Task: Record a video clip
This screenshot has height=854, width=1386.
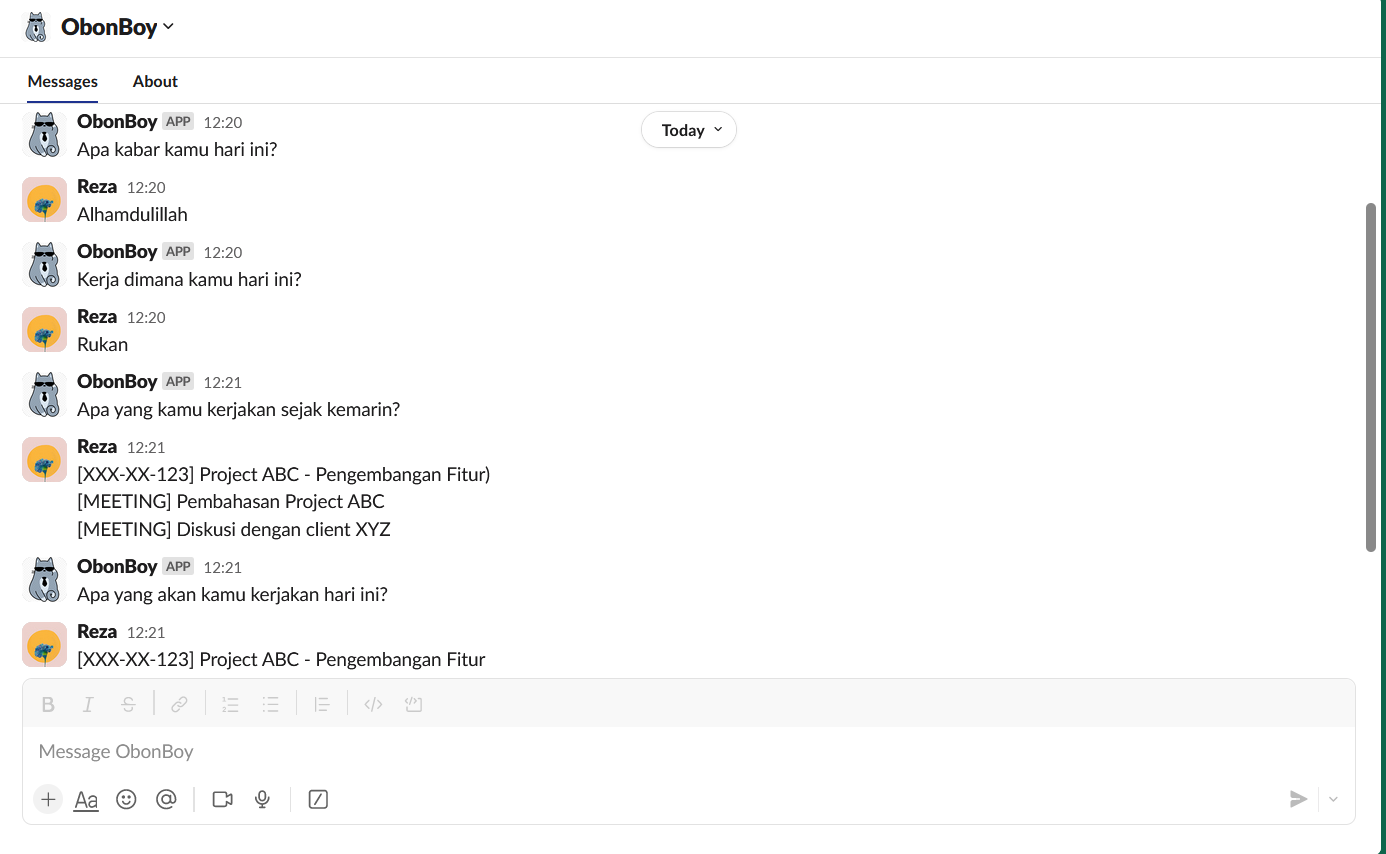Action: pyautogui.click(x=222, y=799)
